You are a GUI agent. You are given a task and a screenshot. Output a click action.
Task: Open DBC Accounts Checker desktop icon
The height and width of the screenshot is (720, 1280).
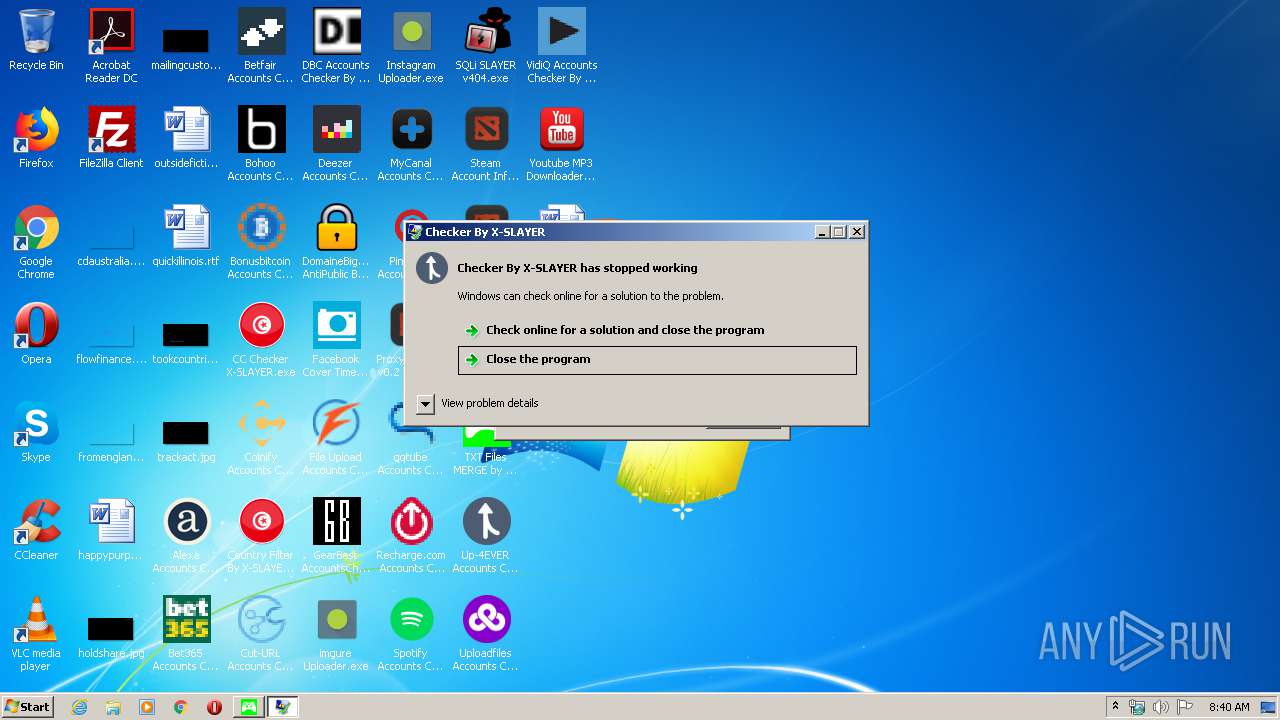click(336, 46)
